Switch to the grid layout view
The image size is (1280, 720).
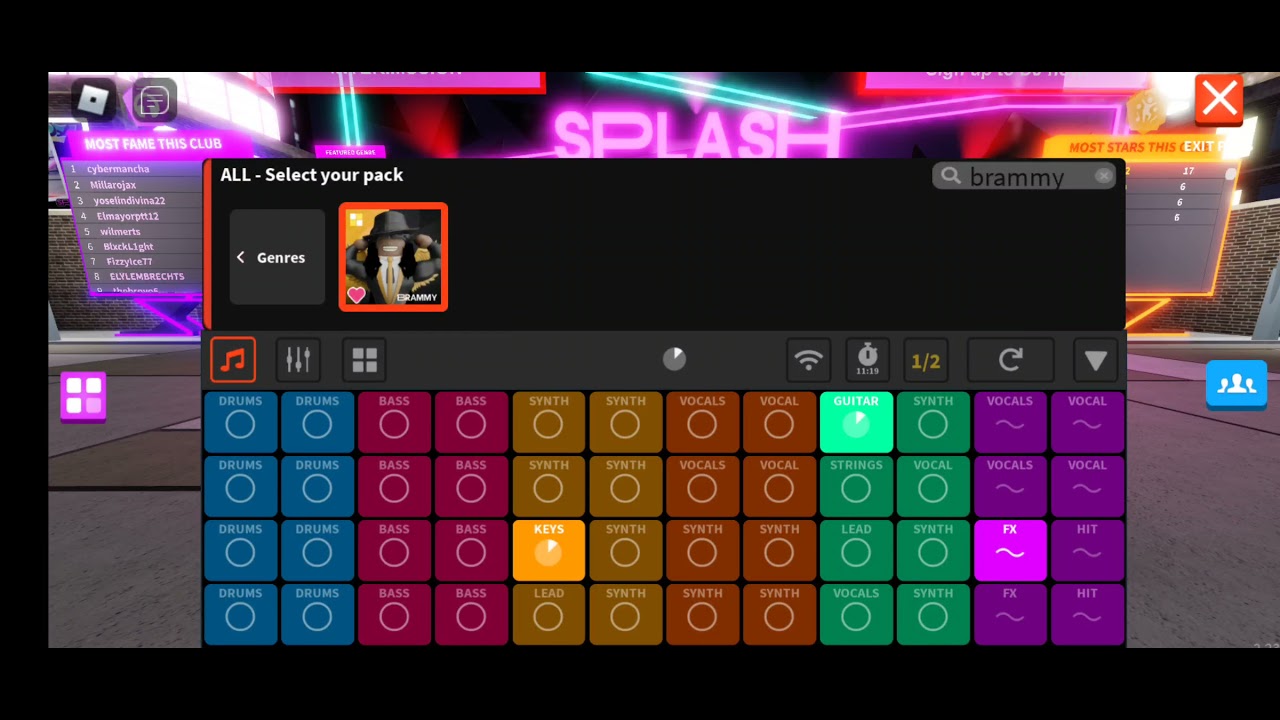point(364,360)
